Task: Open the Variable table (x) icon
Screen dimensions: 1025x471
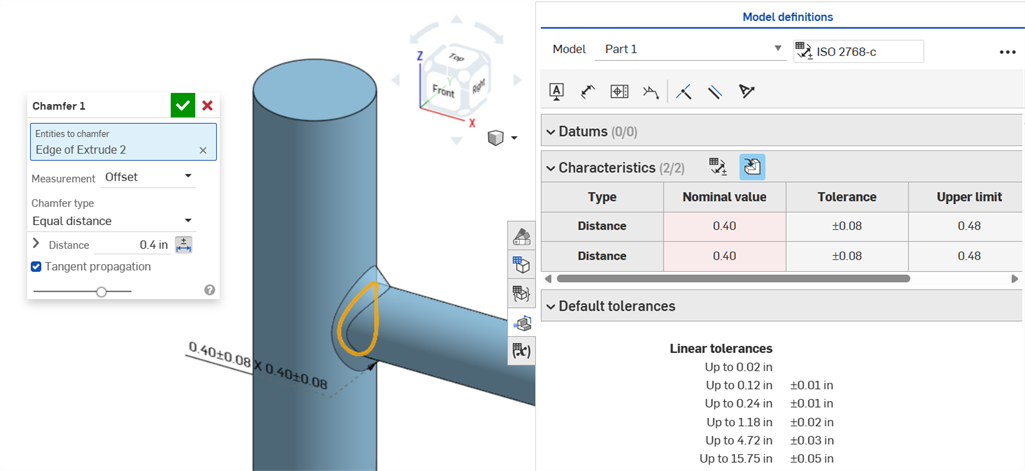Action: point(522,351)
